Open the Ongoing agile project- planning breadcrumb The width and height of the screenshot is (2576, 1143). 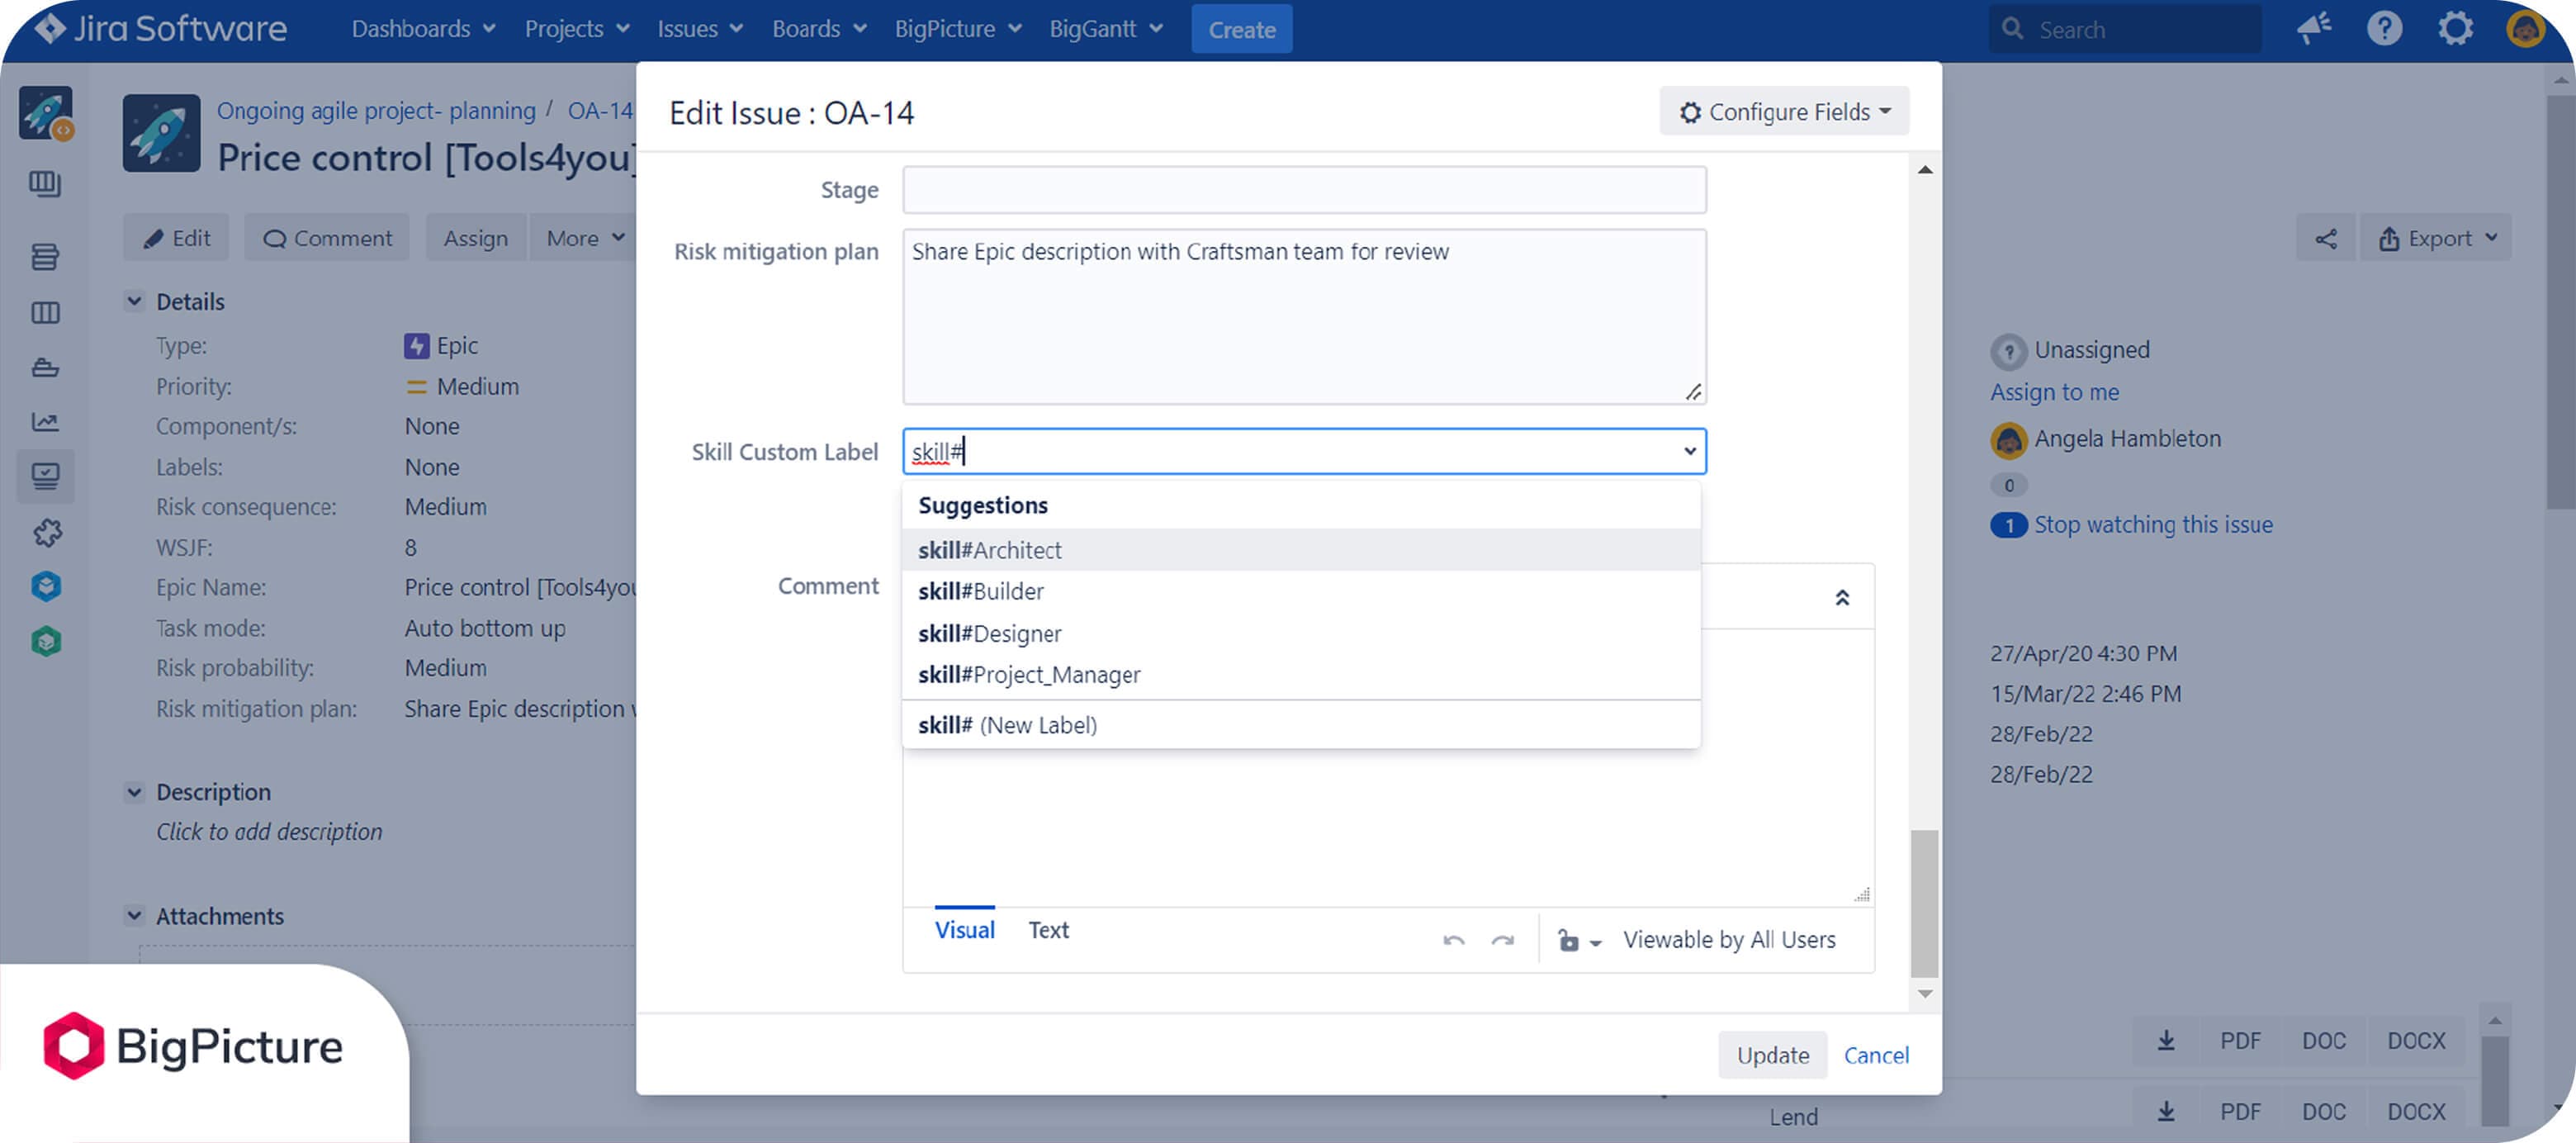pyautogui.click(x=376, y=110)
